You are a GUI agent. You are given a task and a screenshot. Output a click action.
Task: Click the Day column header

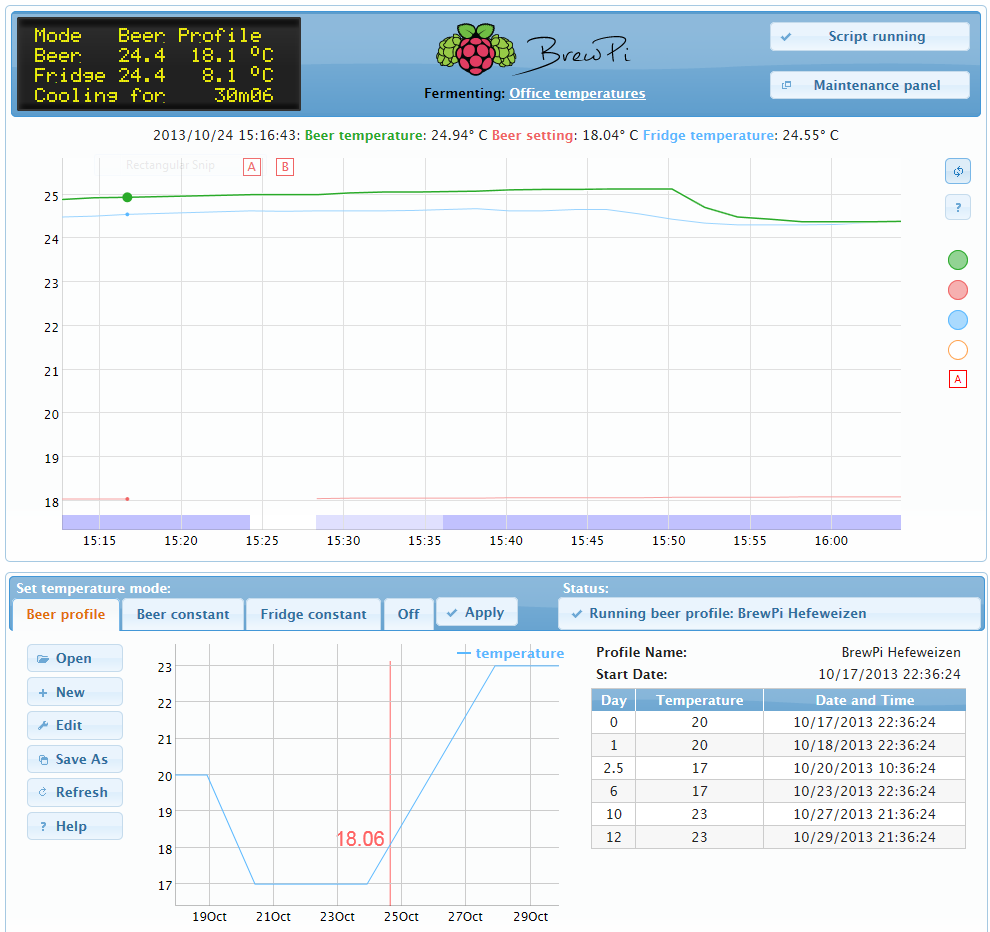click(x=613, y=700)
